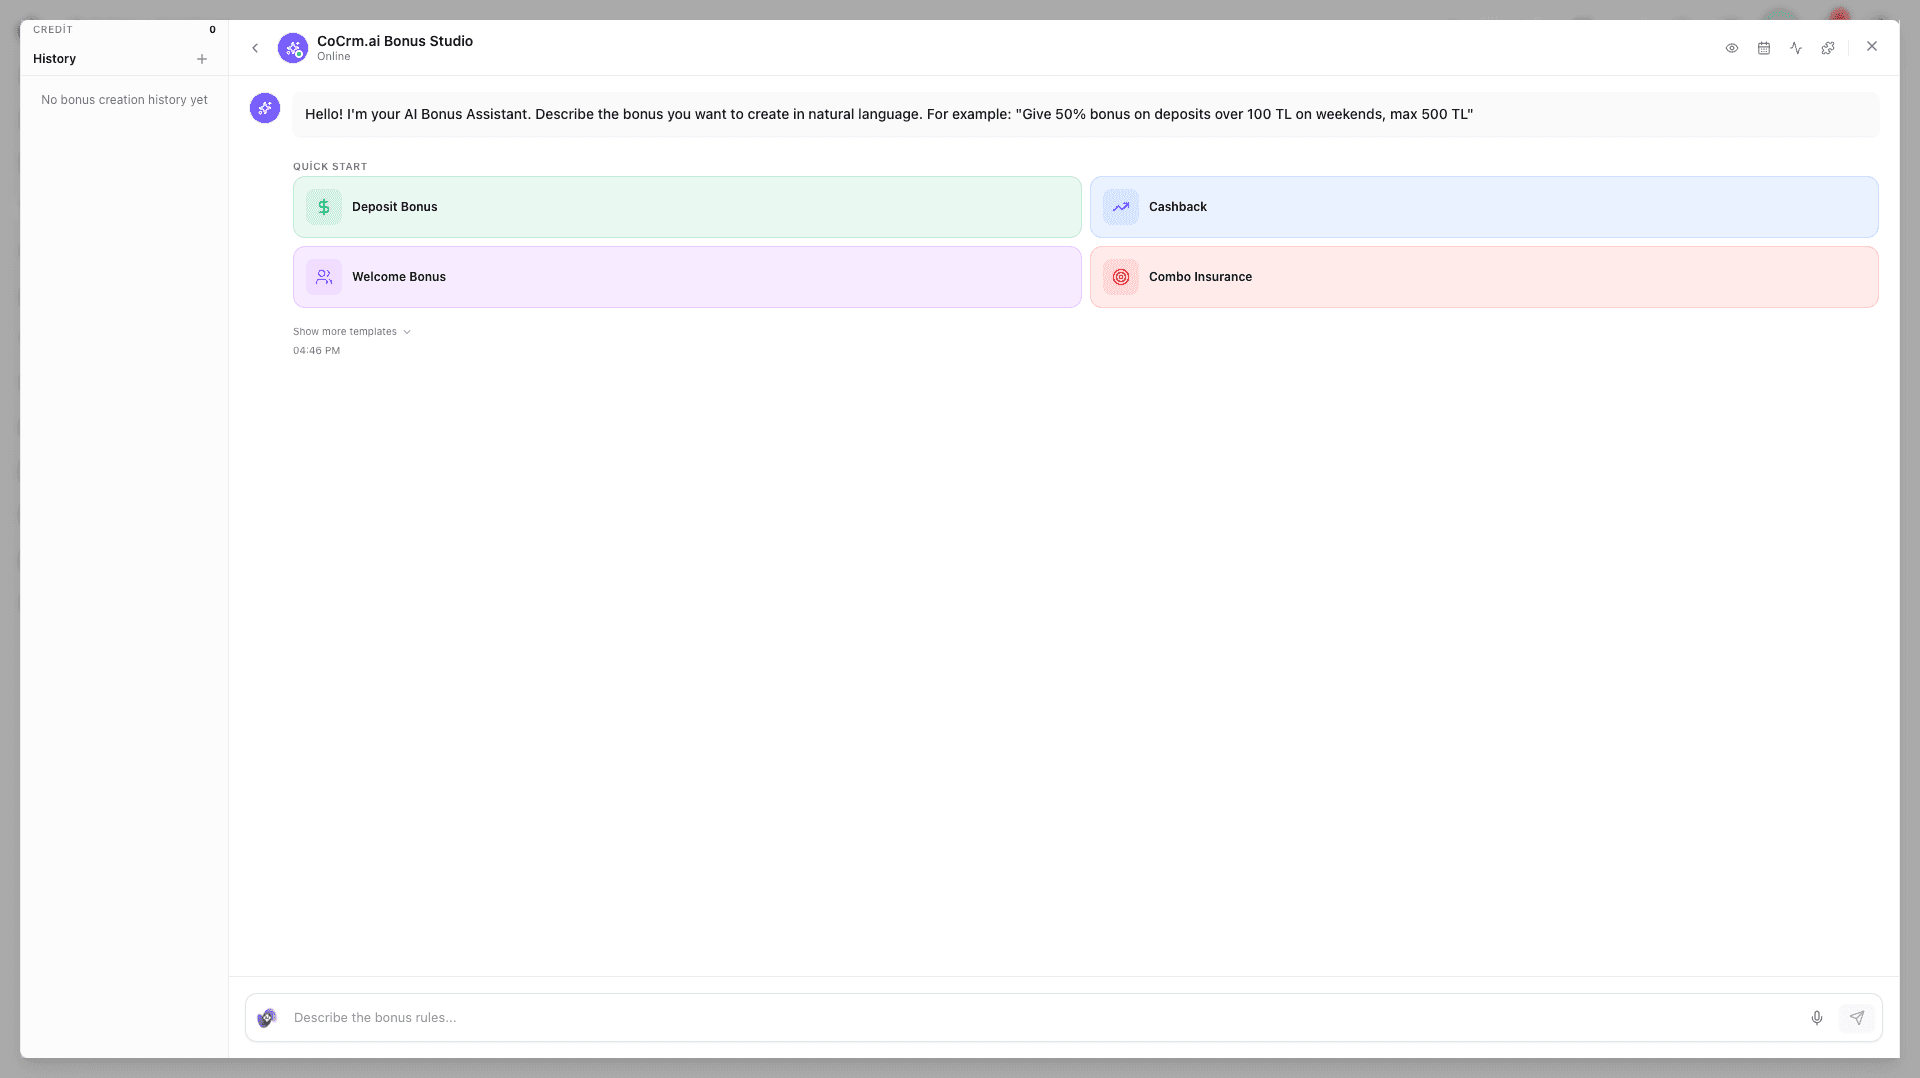Click the target icon on Combo Insurance
Screen dimensions: 1920x1078
[x=1120, y=277]
